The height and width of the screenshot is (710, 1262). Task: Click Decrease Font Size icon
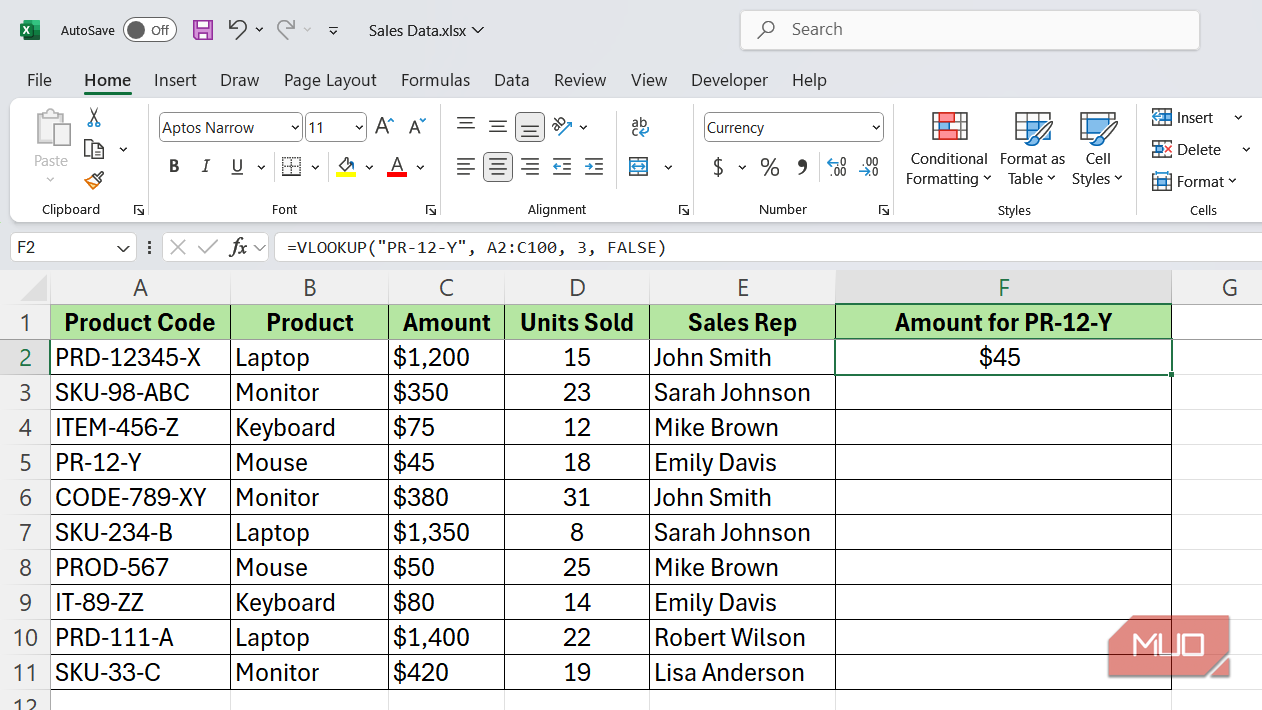pyautogui.click(x=418, y=127)
